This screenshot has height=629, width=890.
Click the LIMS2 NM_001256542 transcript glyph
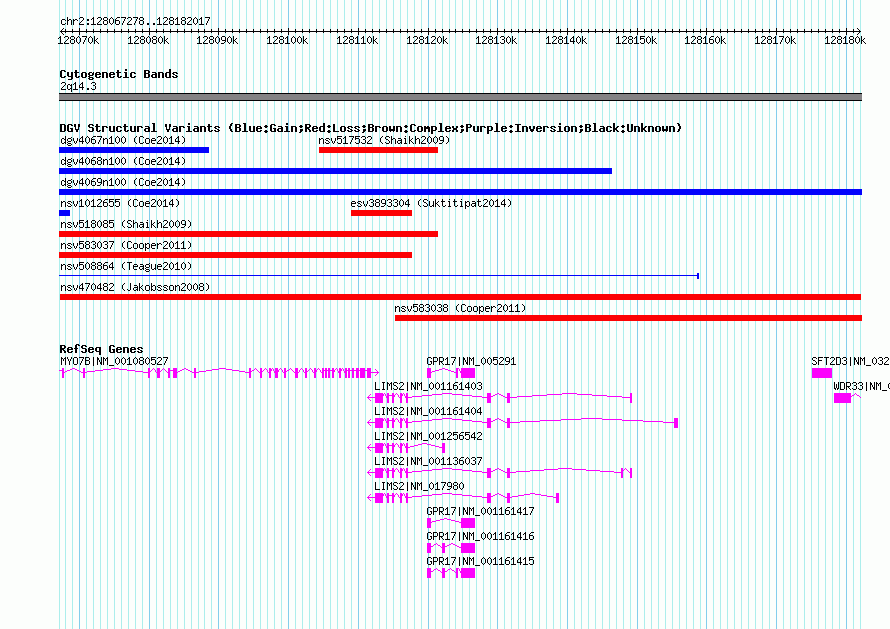(x=406, y=448)
